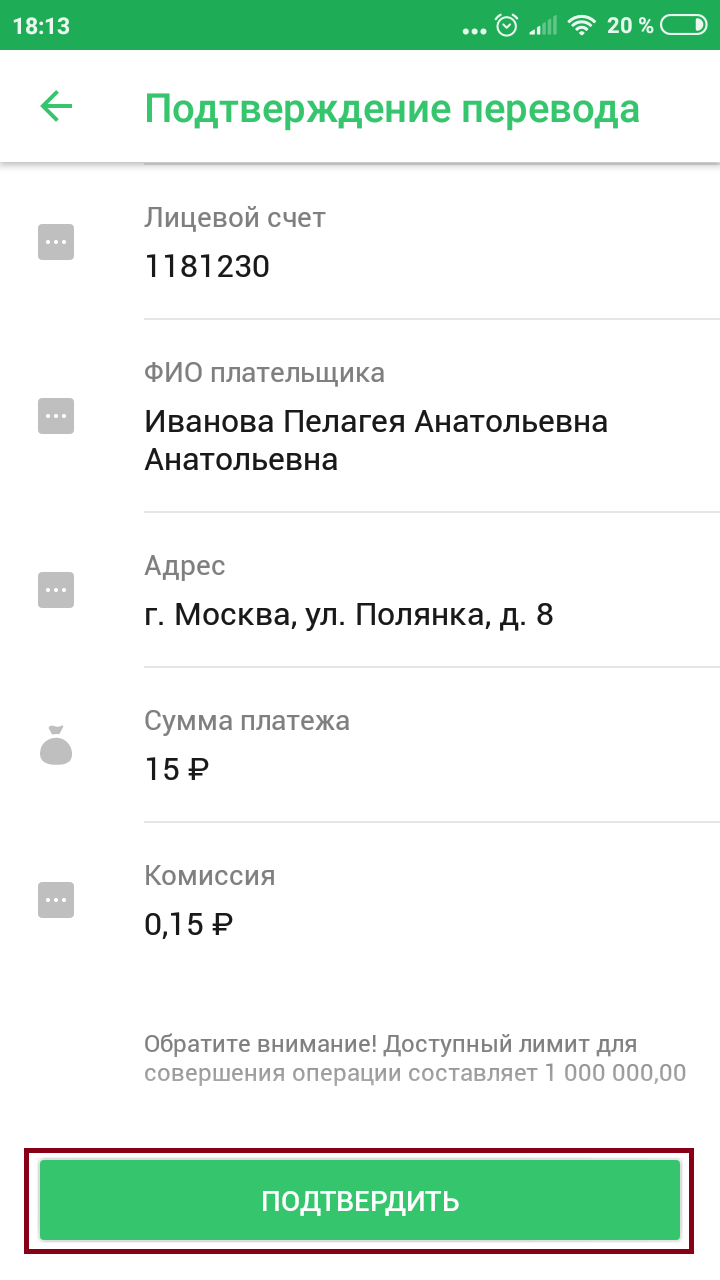
Task: Tap the icon beside Лицевой счет
Action: (x=56, y=242)
